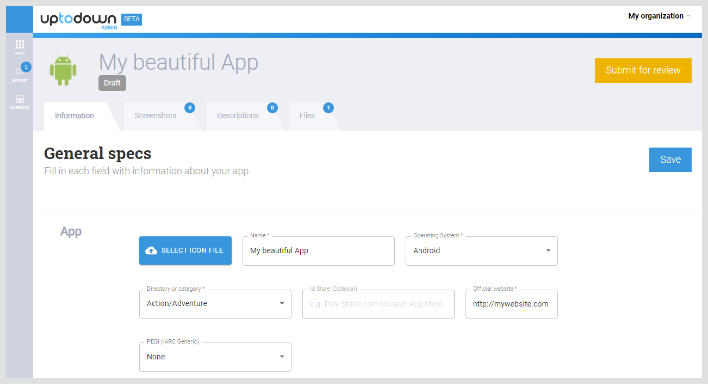708x384 pixels.
Task: Click the 'My beautiful App' page title
Action: (178, 62)
